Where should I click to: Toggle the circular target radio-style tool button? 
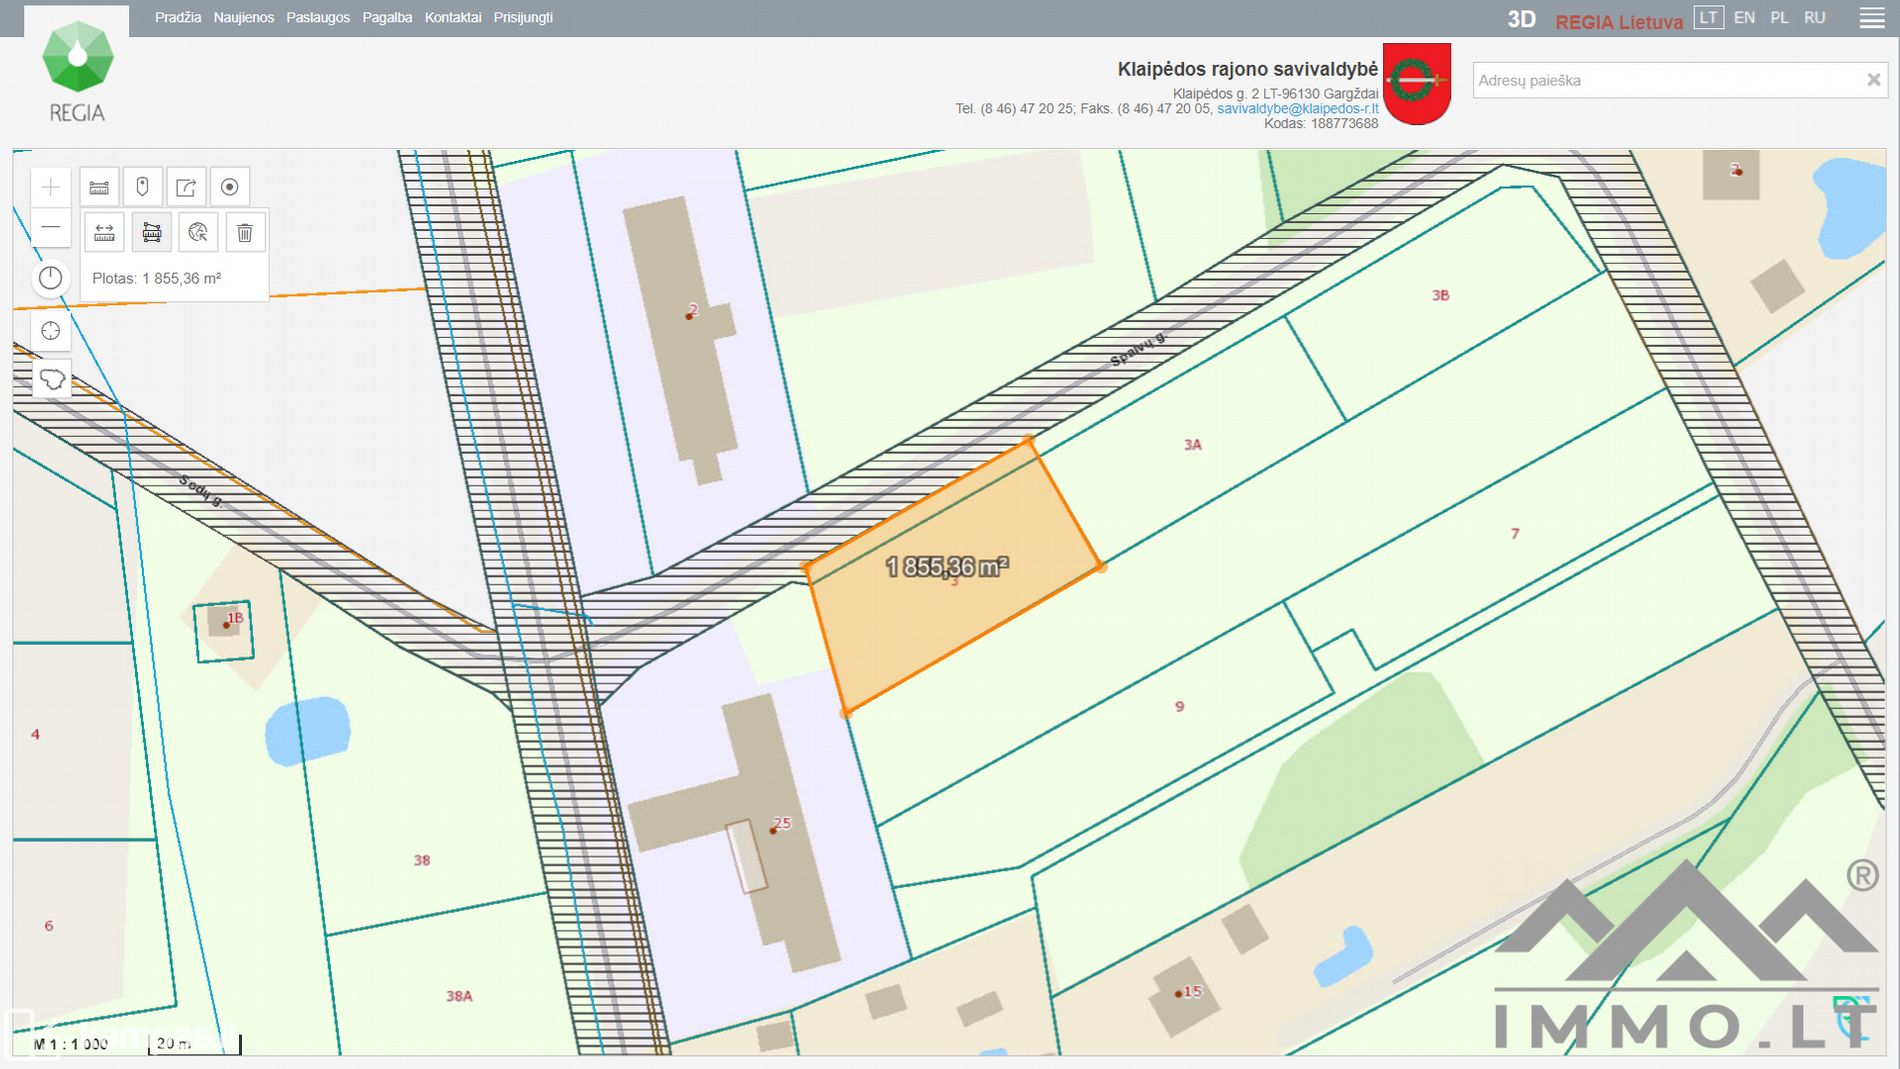229,187
